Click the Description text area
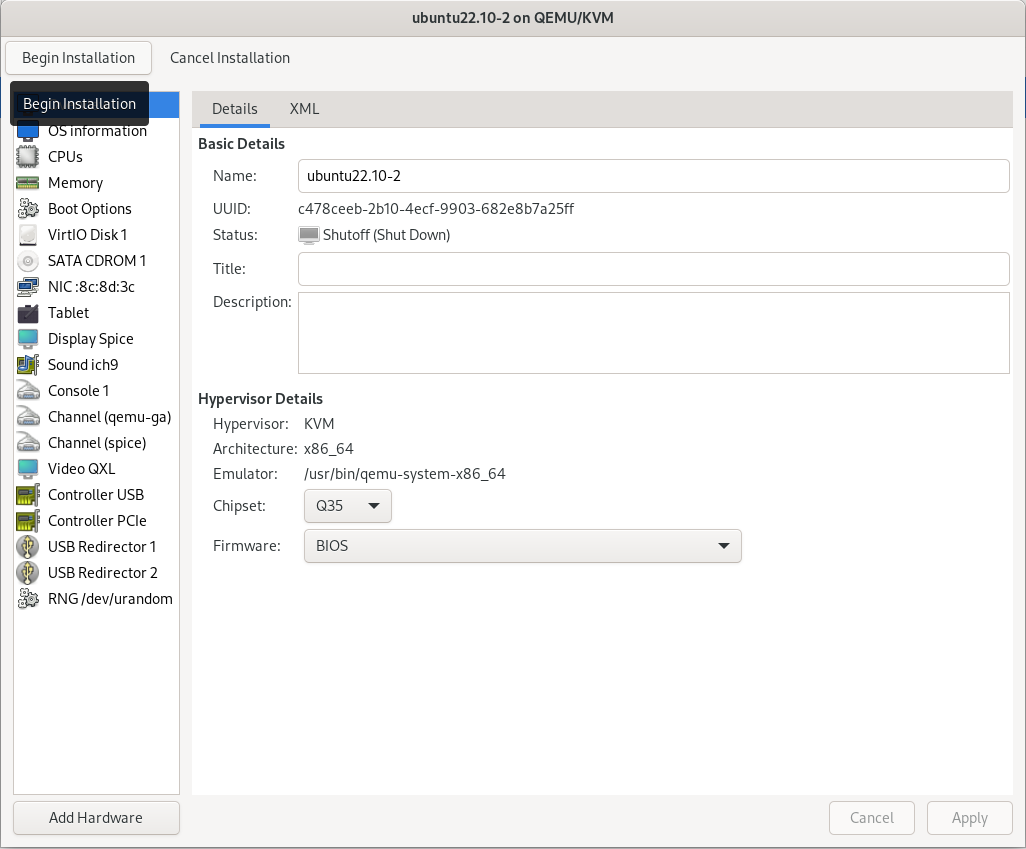This screenshot has height=849, width=1026. (653, 333)
